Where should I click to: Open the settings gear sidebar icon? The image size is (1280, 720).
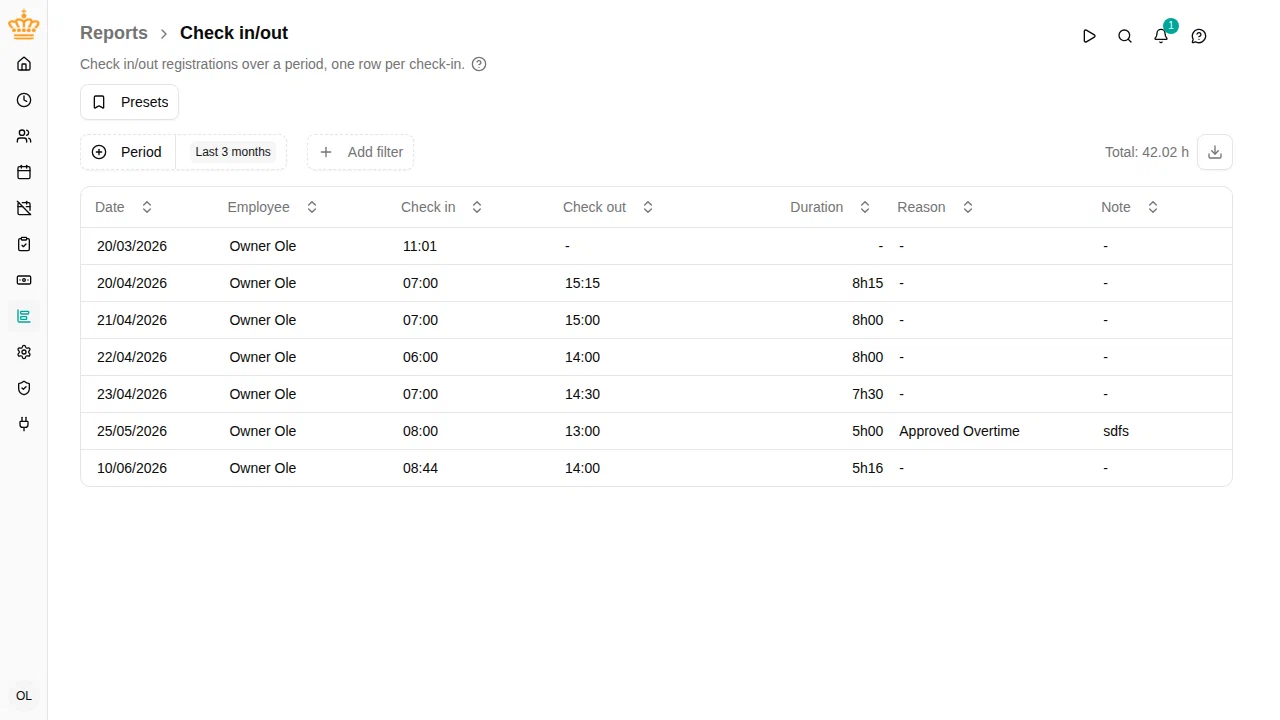(24, 352)
